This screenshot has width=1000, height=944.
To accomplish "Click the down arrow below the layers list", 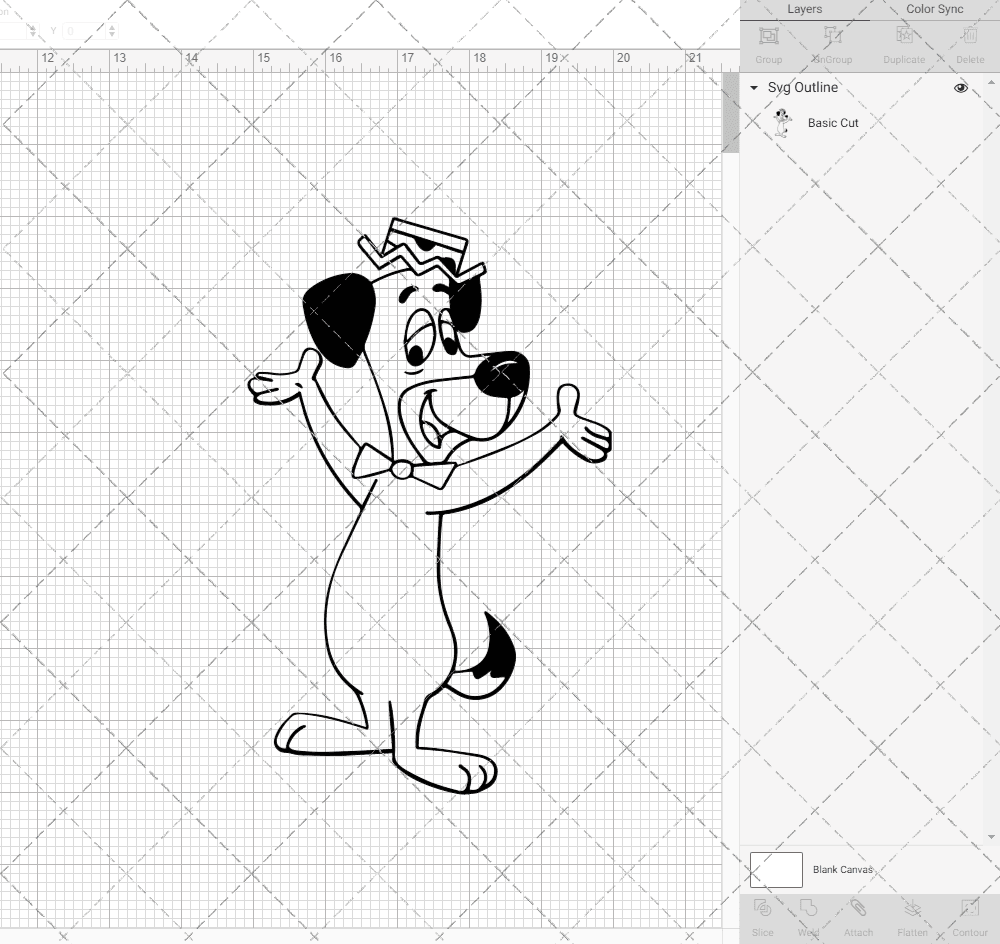I will pyautogui.click(x=993, y=836).
